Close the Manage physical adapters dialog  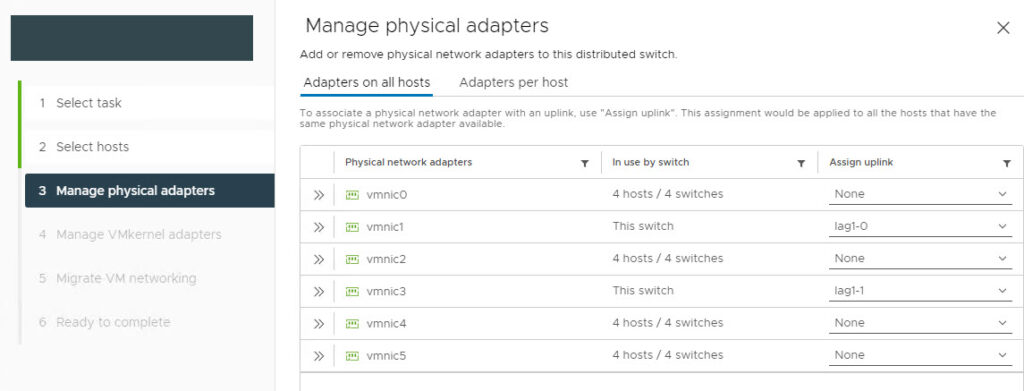pos(1003,27)
